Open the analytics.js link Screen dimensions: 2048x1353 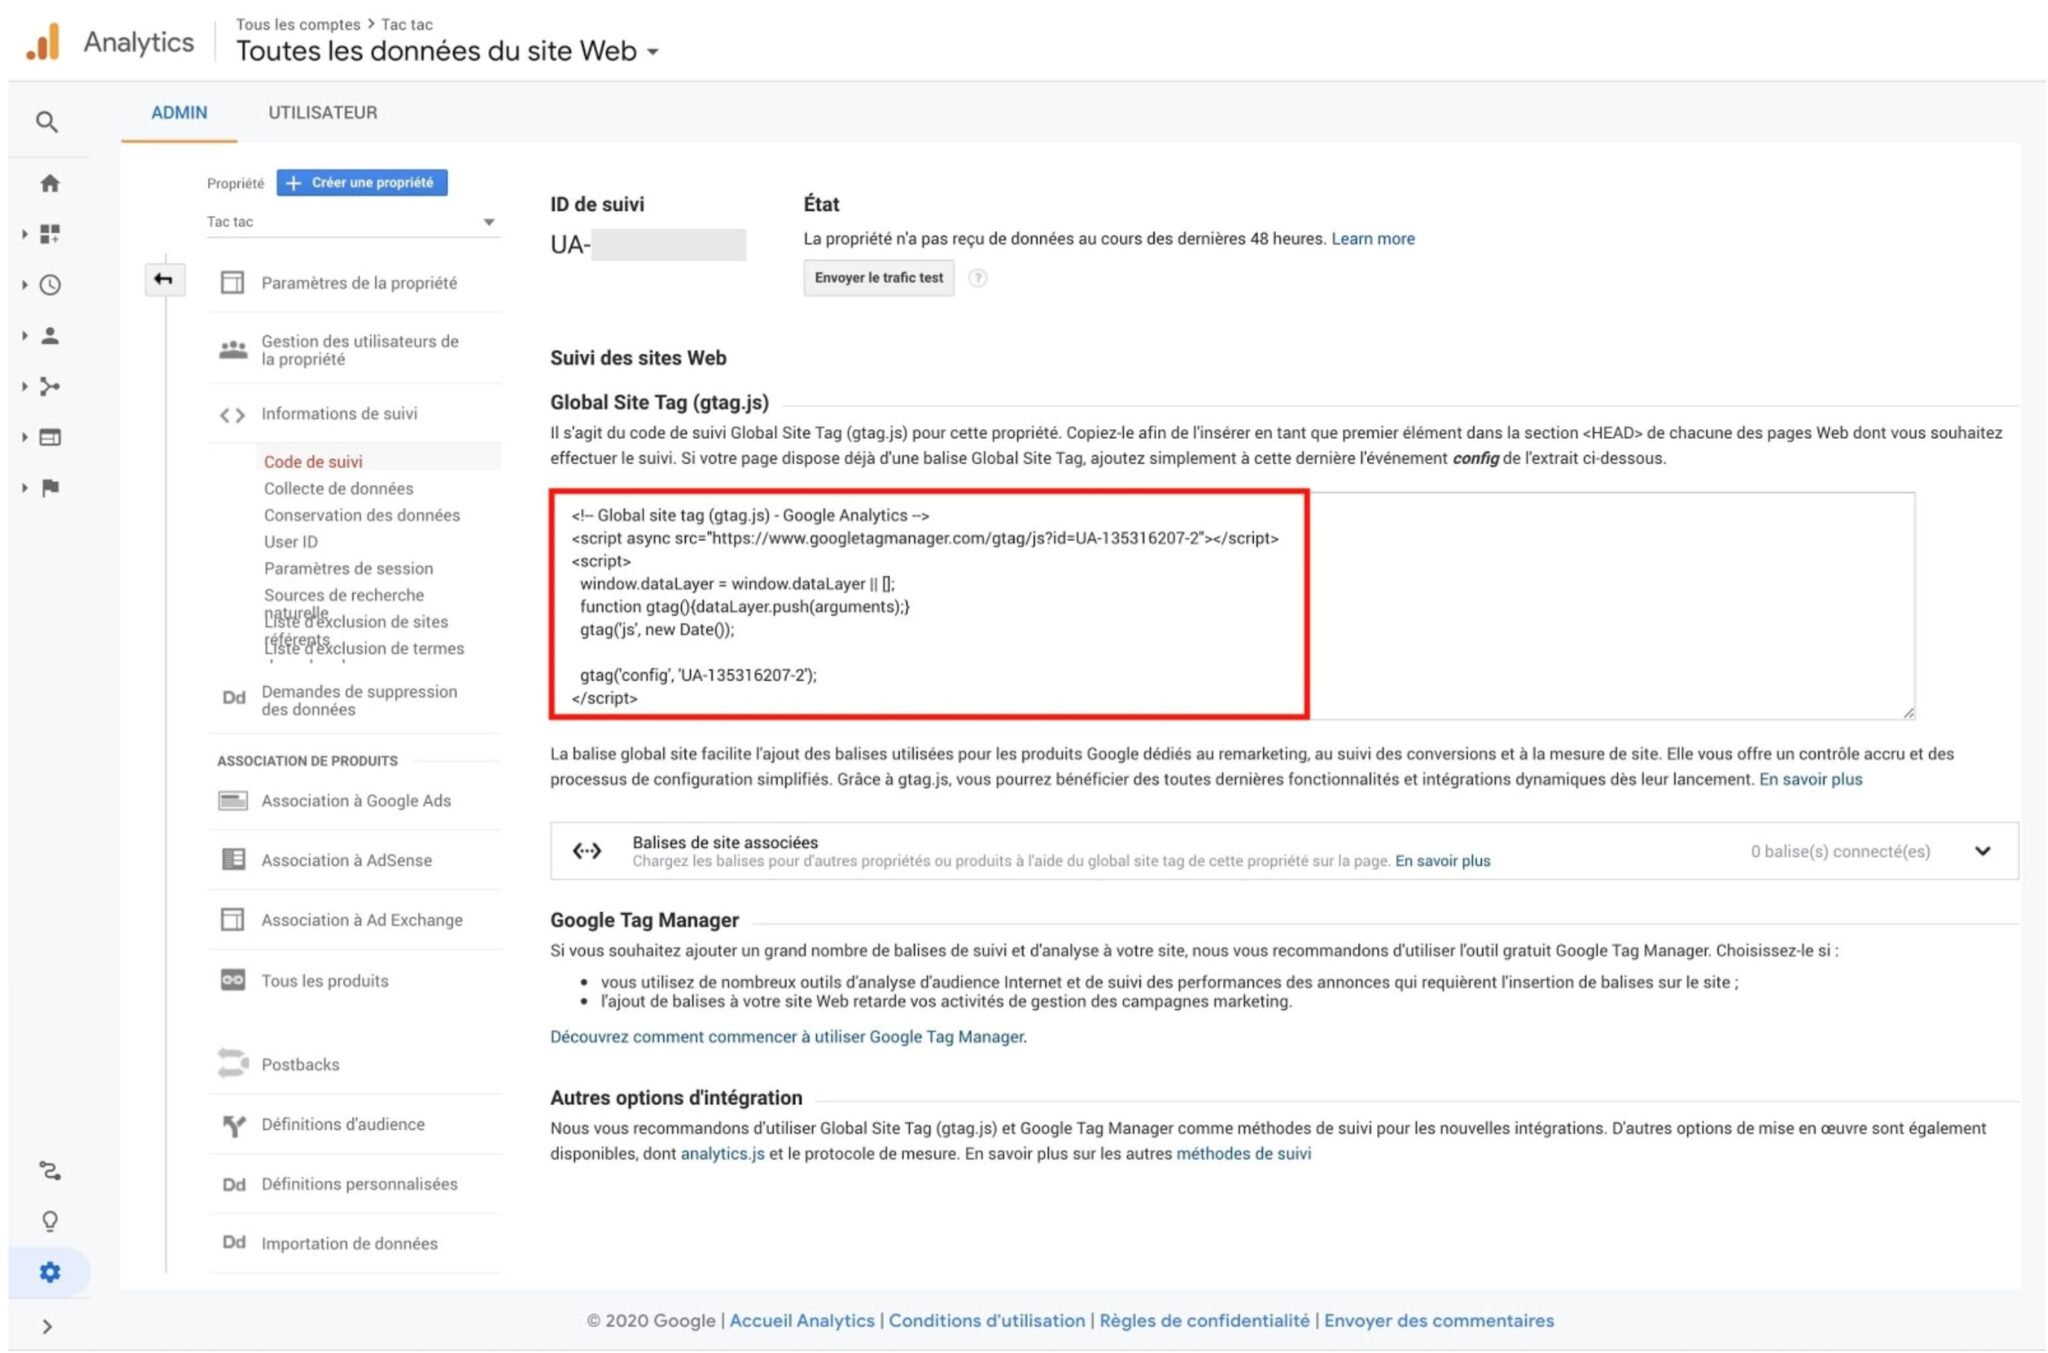tap(722, 1154)
